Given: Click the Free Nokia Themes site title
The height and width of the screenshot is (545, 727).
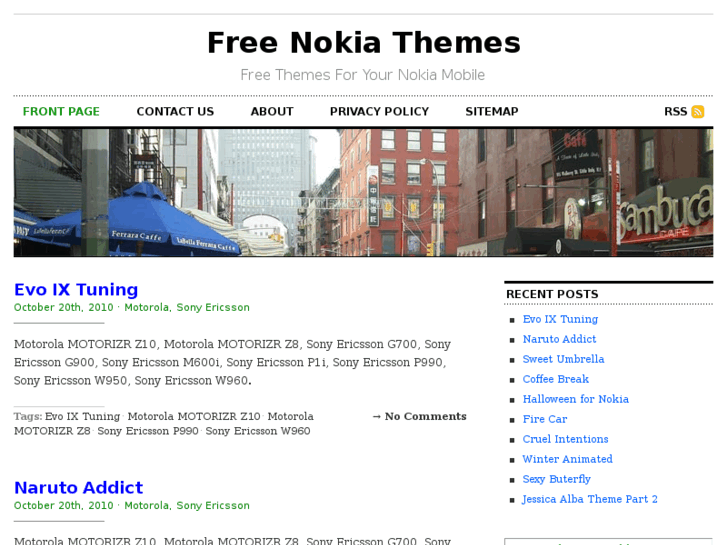Looking at the screenshot, I should coord(364,43).
